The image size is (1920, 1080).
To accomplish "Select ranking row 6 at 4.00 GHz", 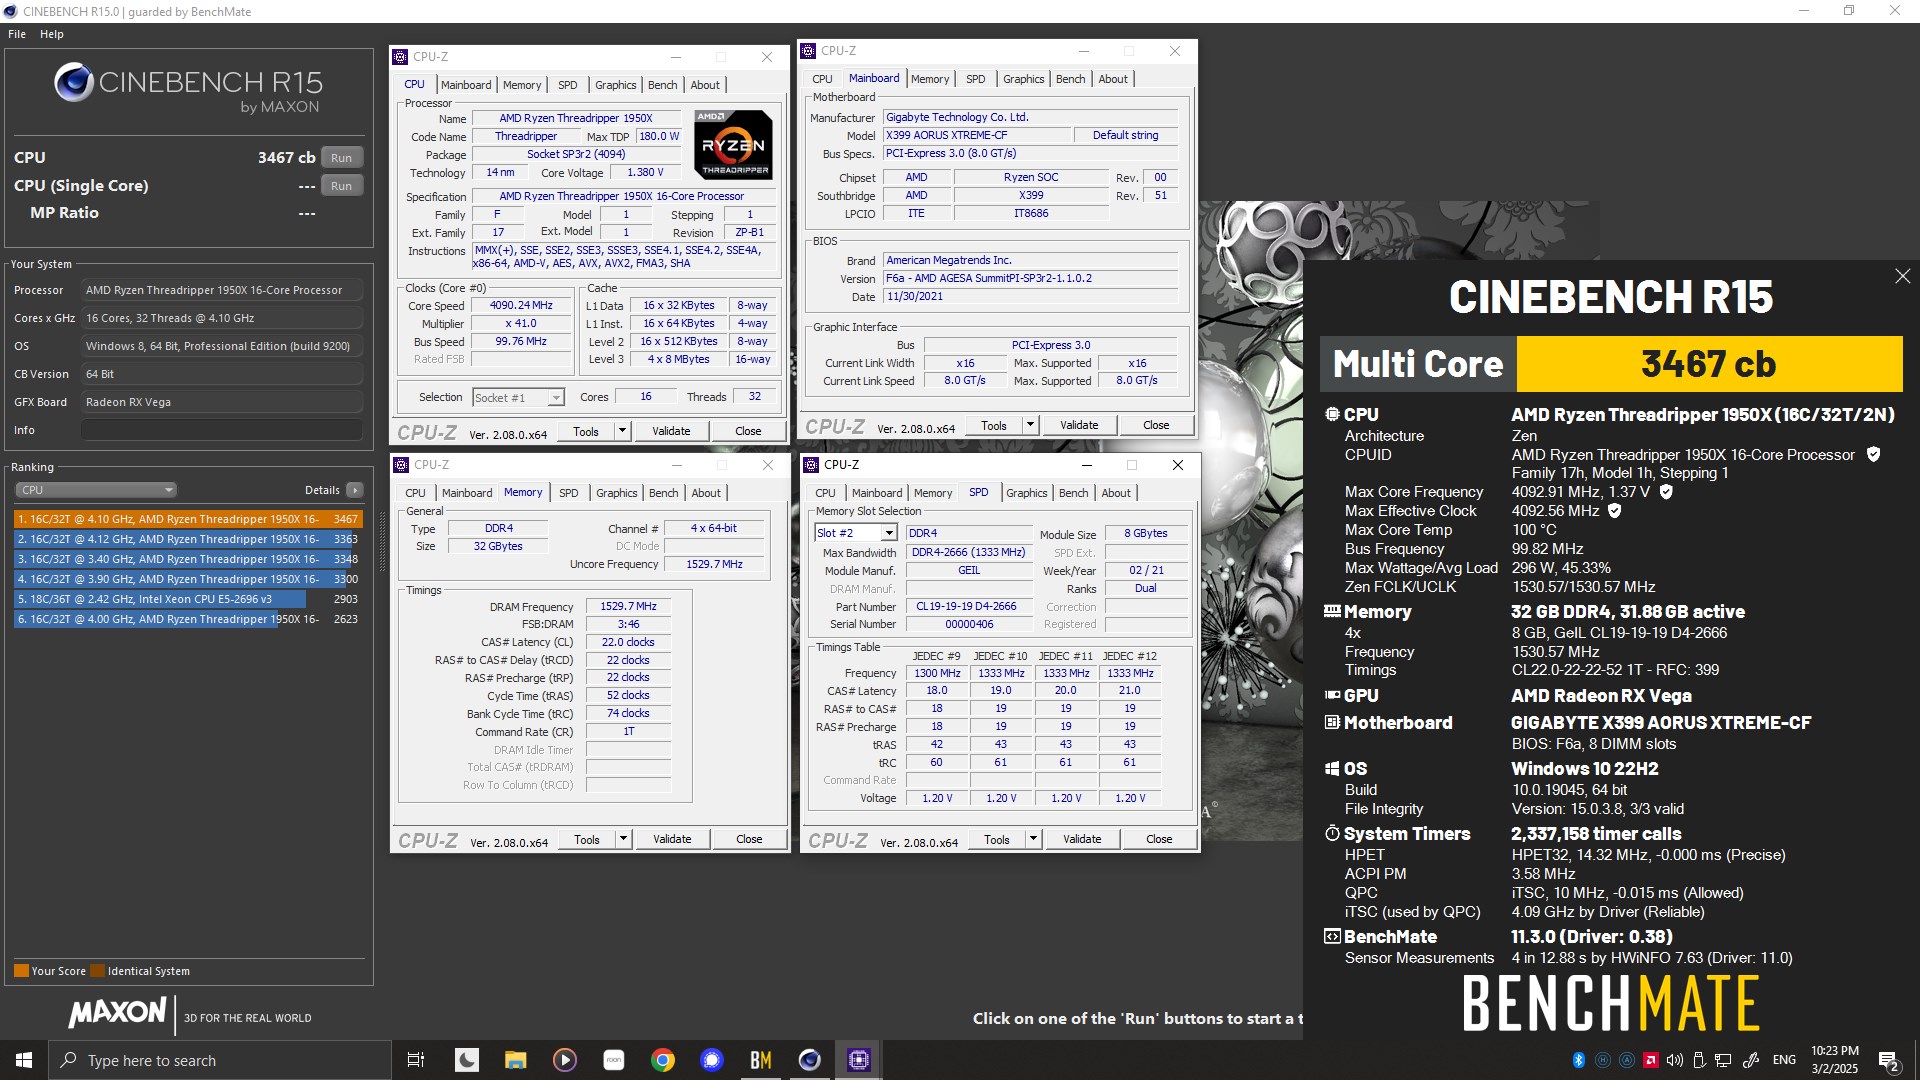I will [187, 619].
